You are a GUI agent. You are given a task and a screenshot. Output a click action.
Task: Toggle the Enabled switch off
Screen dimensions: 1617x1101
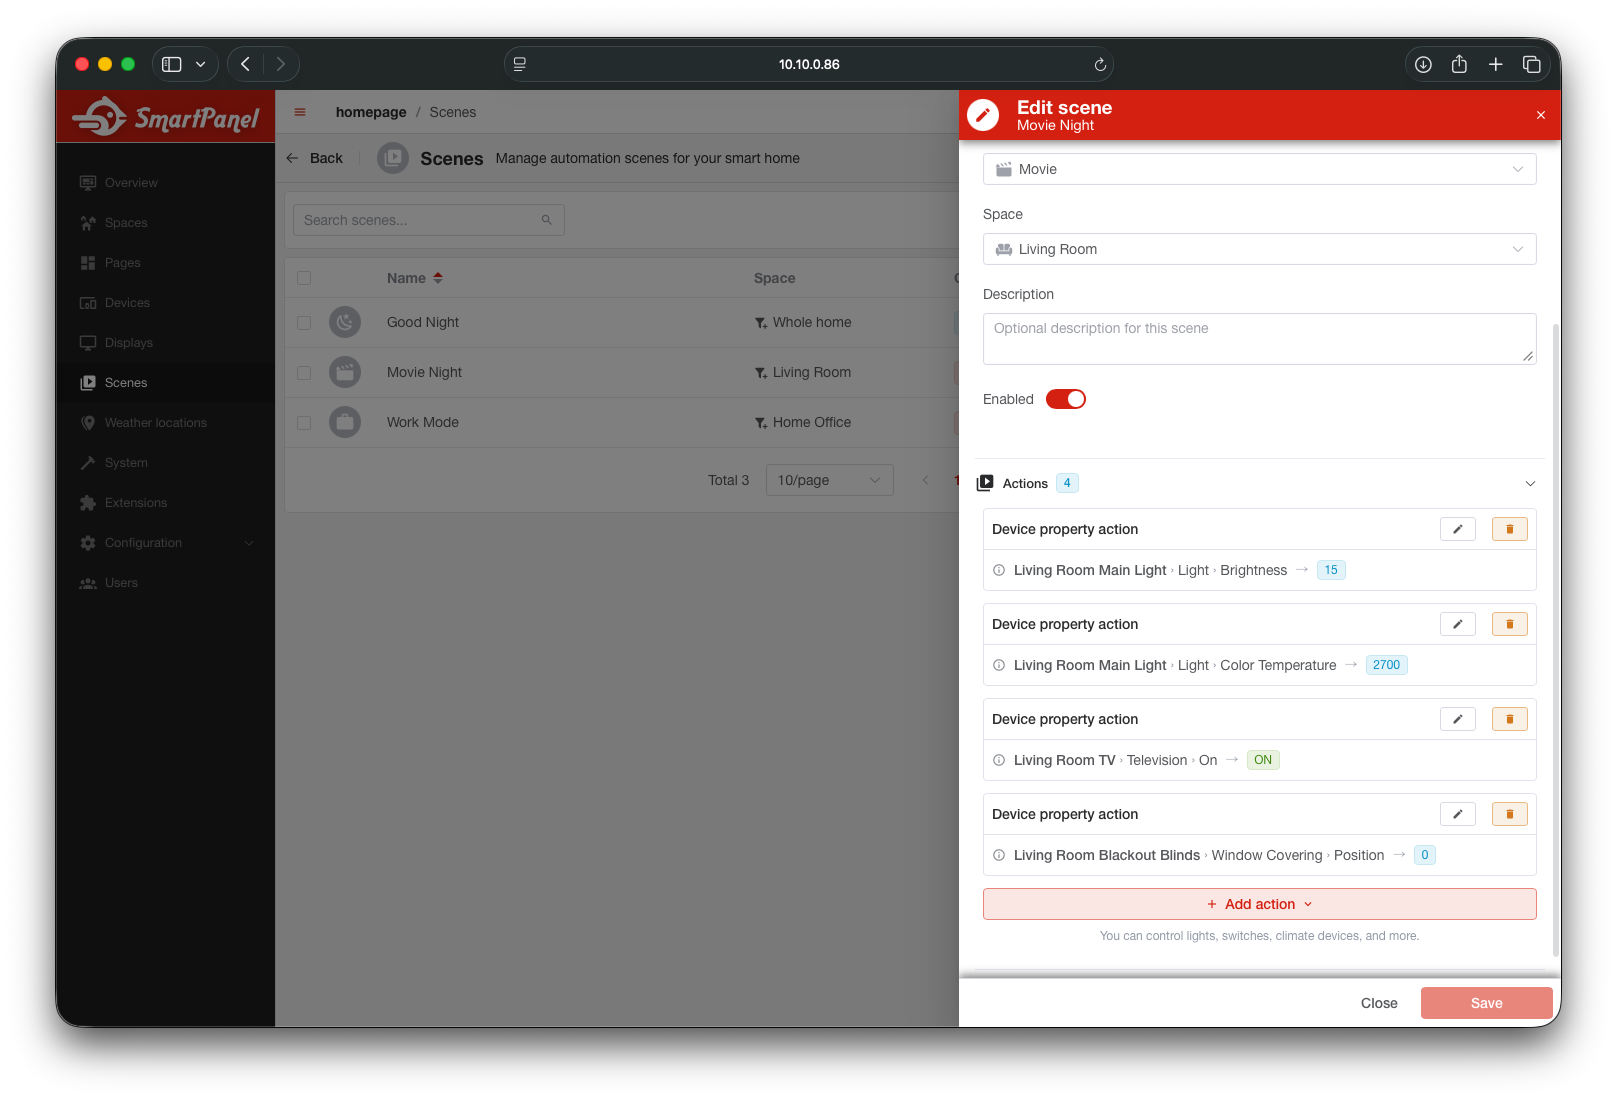[1065, 399]
